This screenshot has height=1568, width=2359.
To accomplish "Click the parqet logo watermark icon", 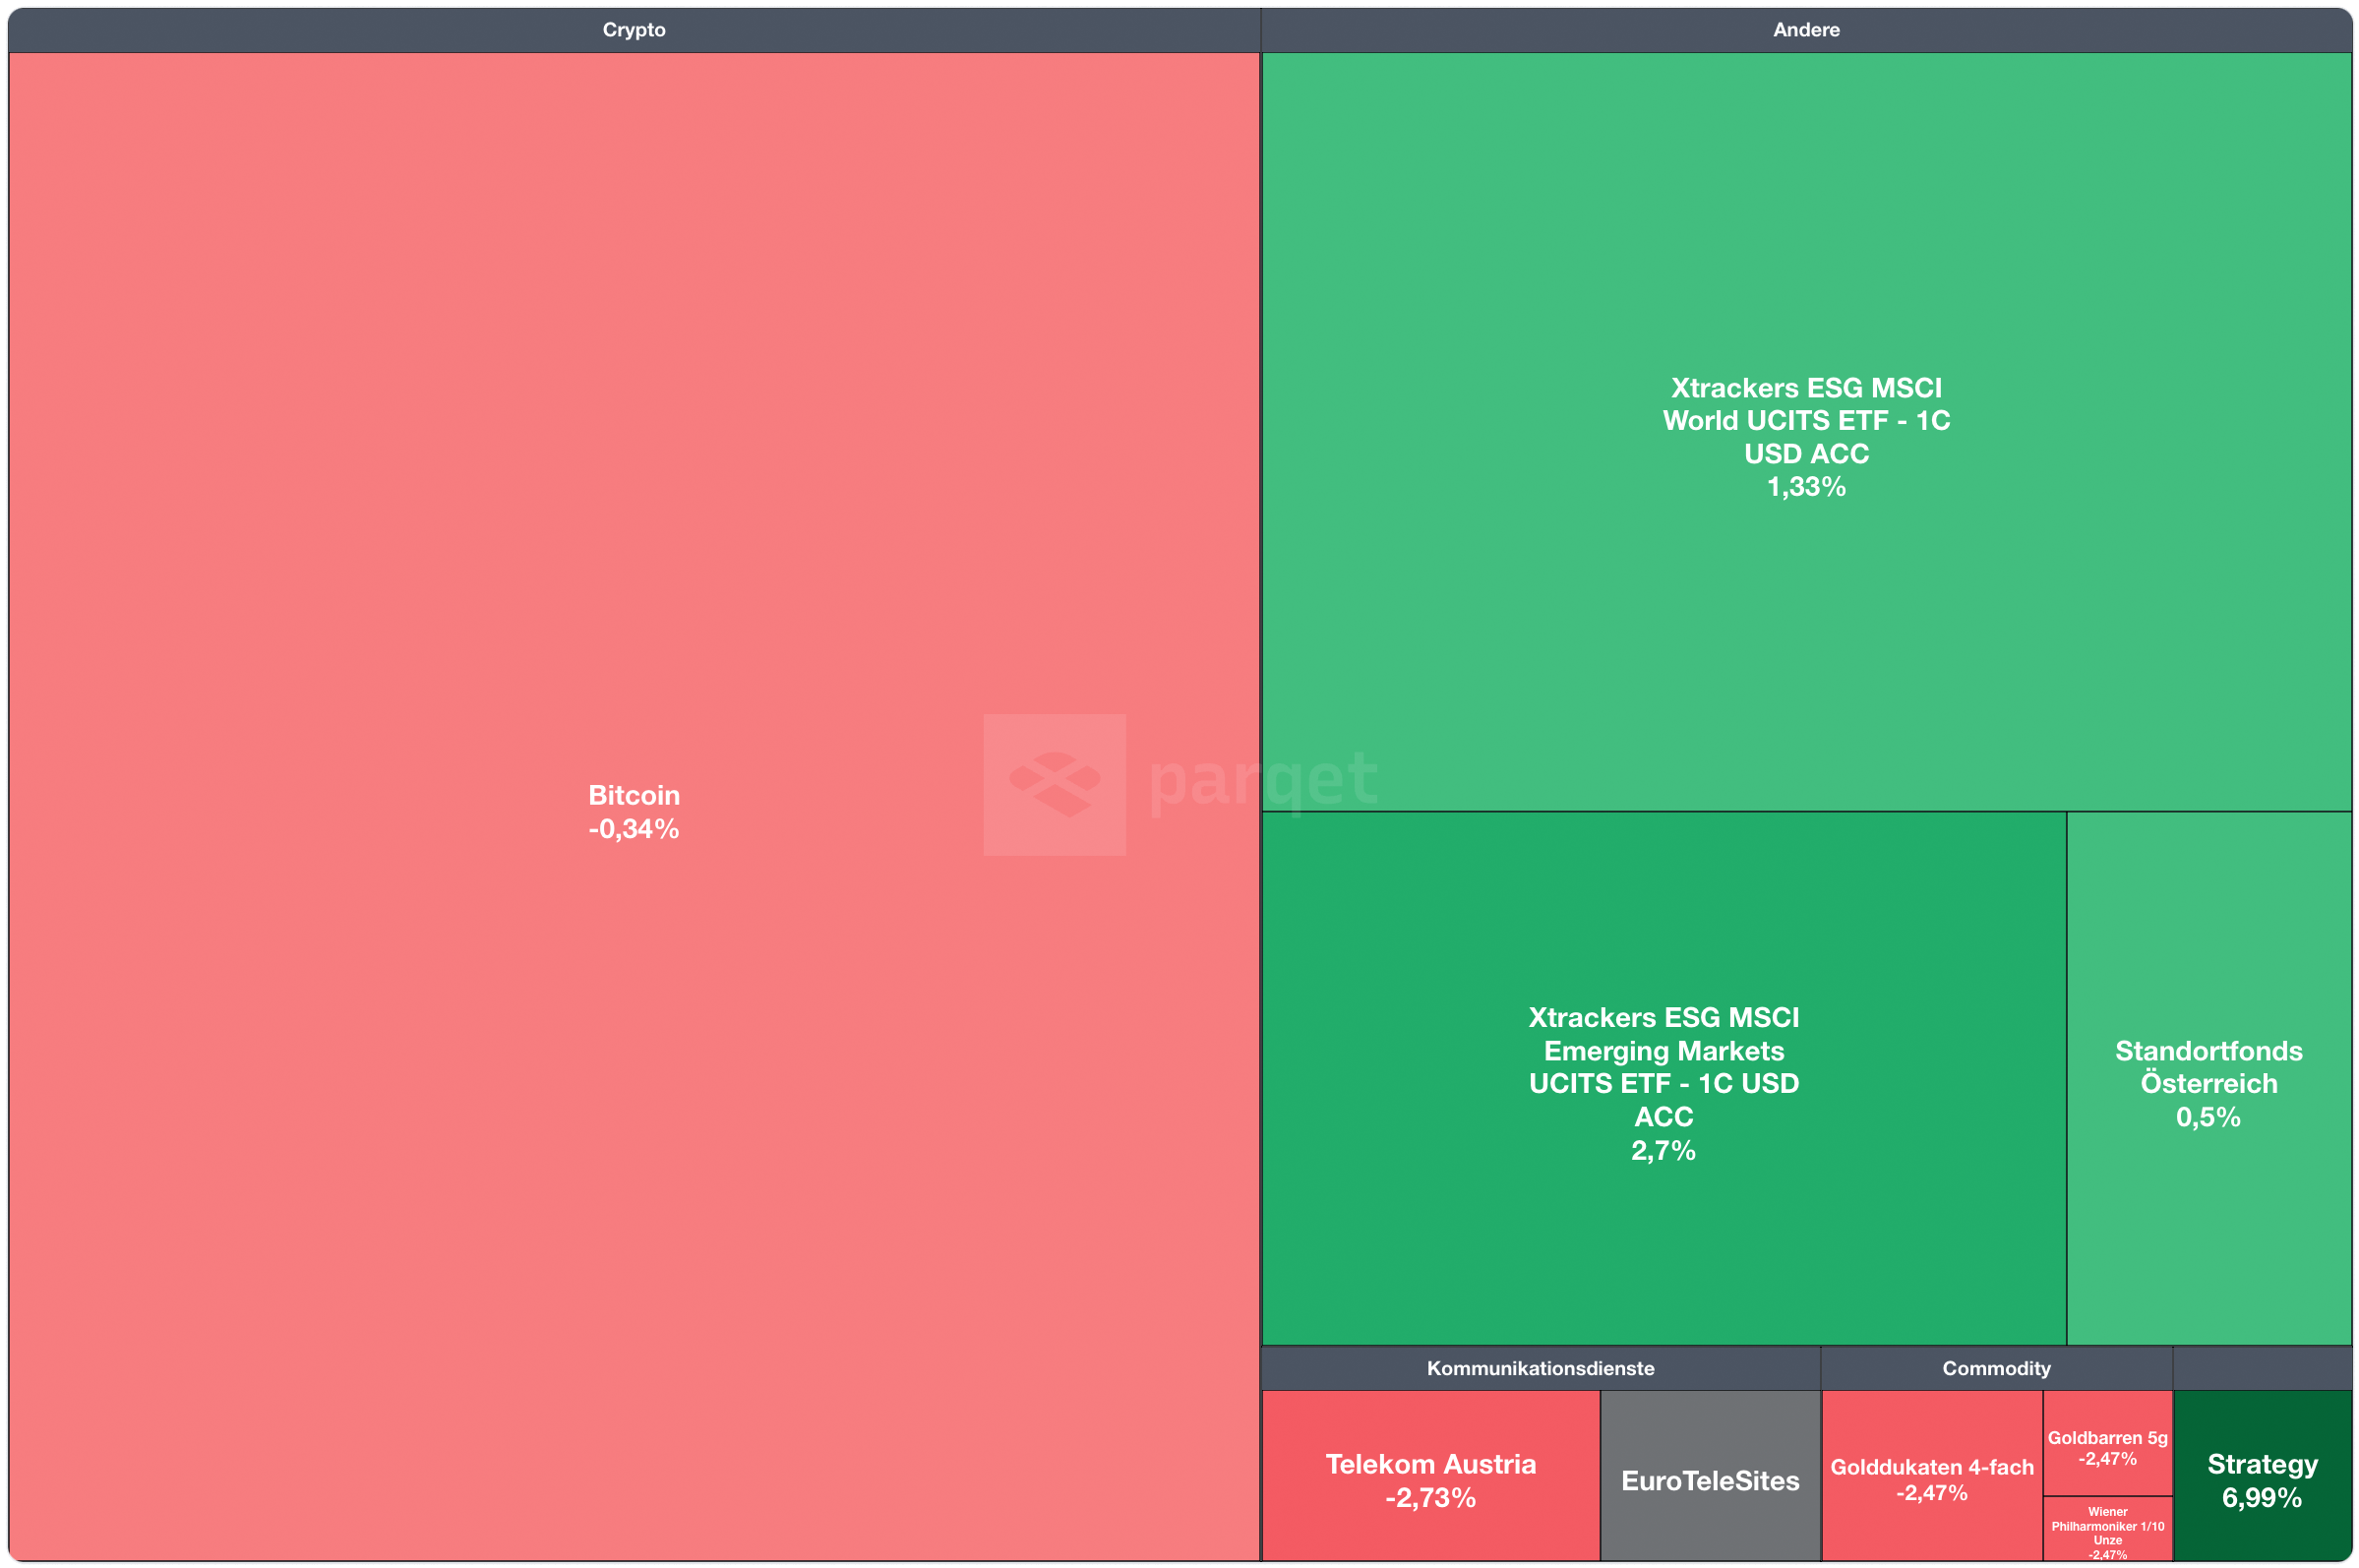I will [1054, 784].
